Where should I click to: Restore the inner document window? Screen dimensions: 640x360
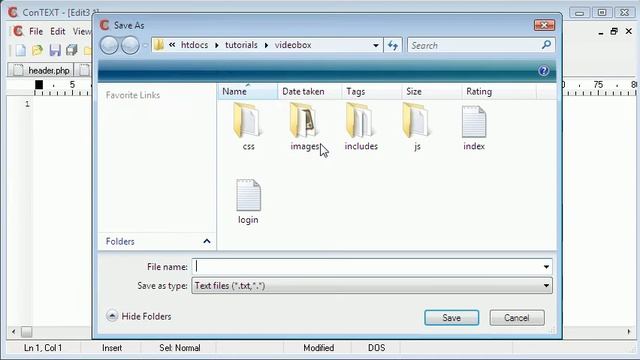pos(614,31)
